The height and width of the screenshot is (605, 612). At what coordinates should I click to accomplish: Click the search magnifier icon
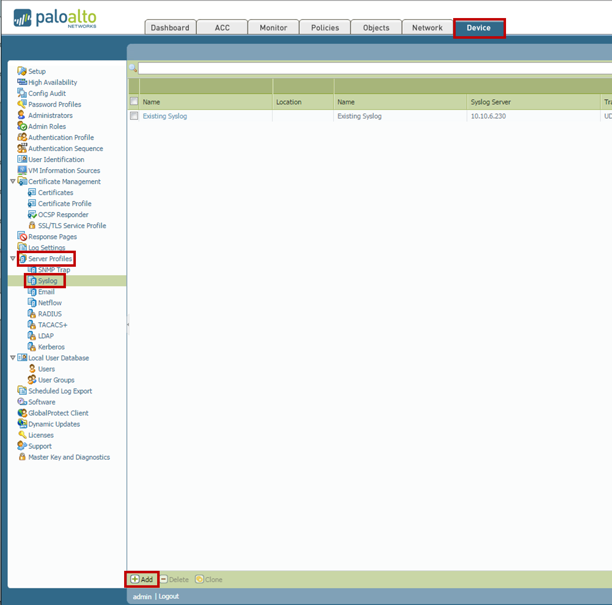[x=133, y=68]
